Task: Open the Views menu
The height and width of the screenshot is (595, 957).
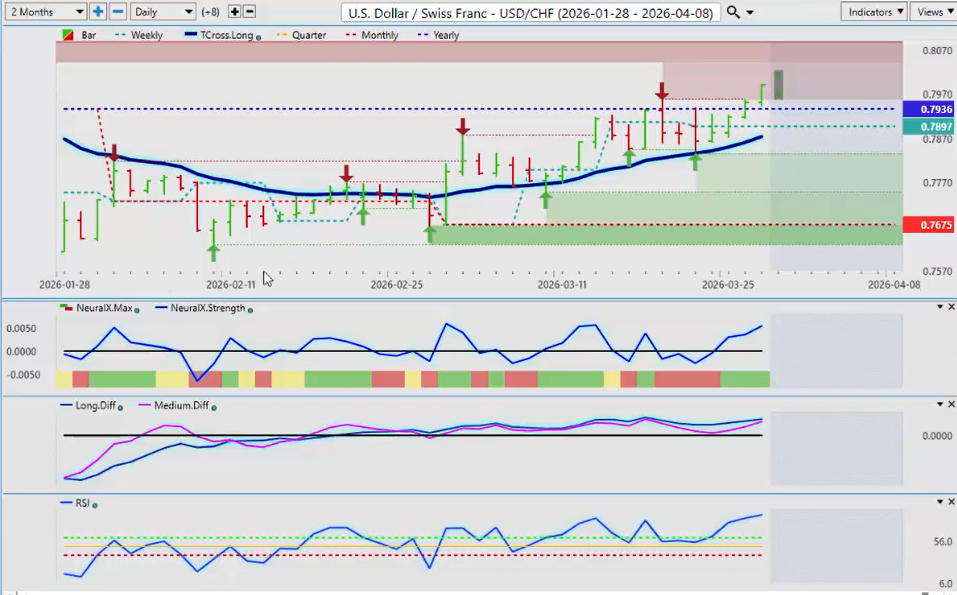Action: click(933, 12)
